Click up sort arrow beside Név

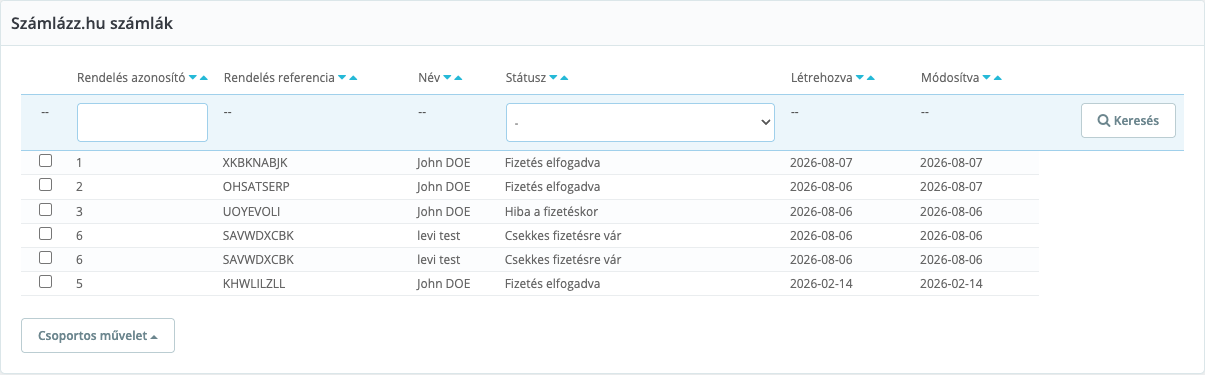point(457,77)
